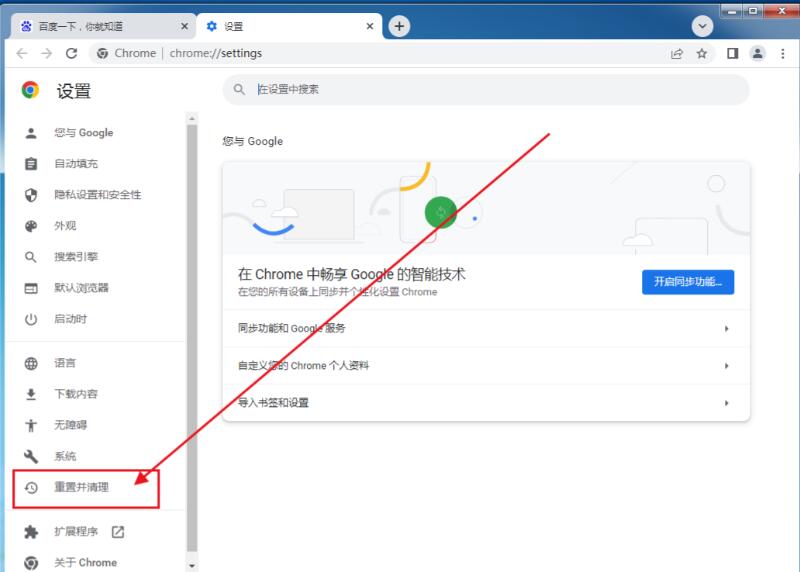Image resolution: width=800 pixels, height=572 pixels.
Task: Close the 百度一下 tab
Action: tap(184, 27)
